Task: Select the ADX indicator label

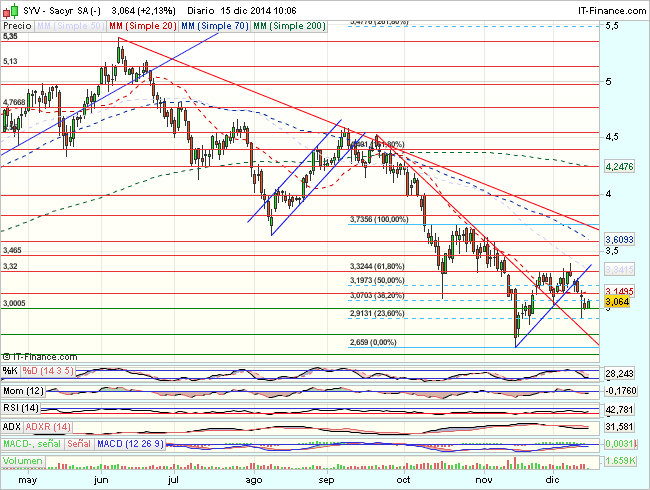Action: pos(12,427)
